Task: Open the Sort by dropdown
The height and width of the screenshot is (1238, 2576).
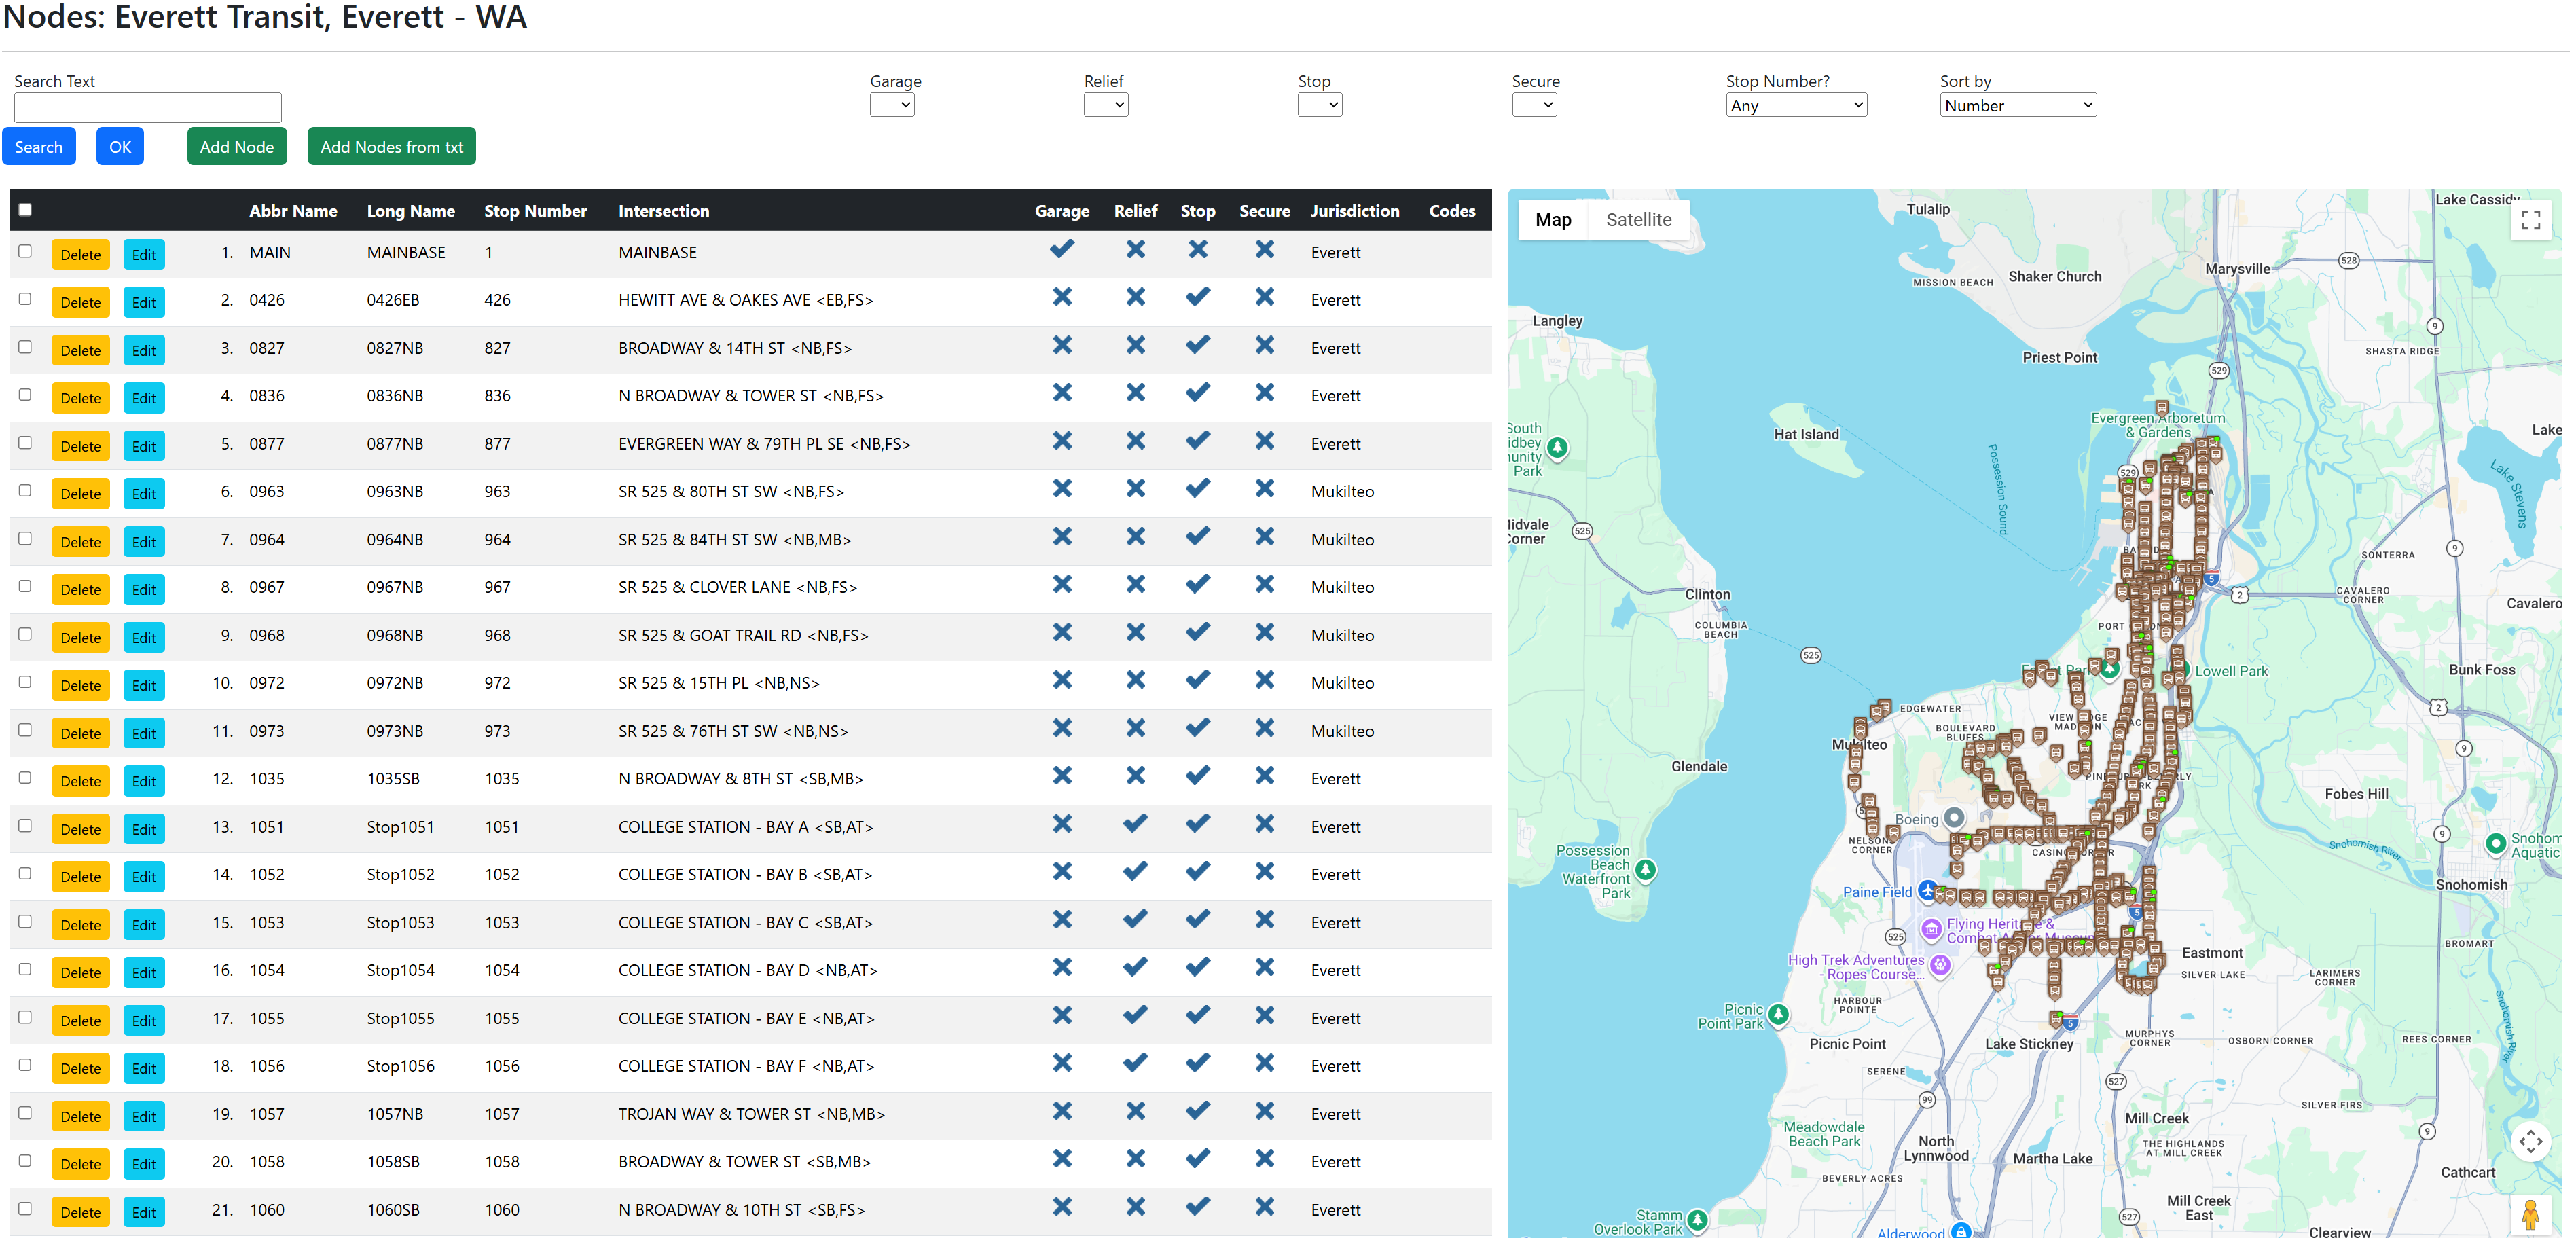Action: (x=2017, y=104)
